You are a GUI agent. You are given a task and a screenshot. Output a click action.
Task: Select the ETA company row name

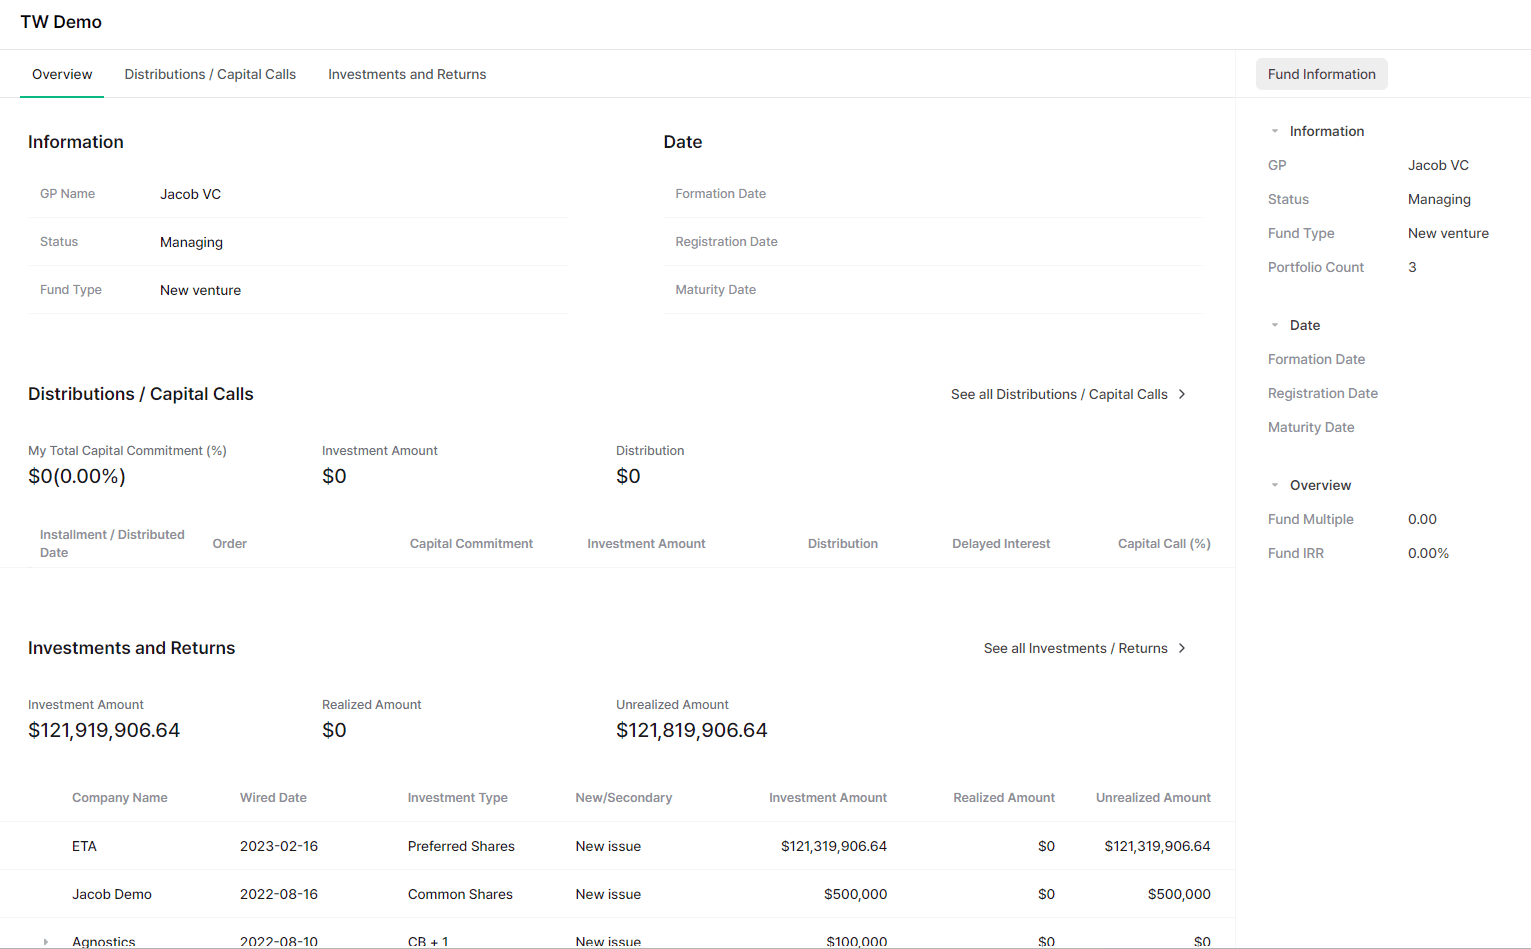[x=84, y=846]
